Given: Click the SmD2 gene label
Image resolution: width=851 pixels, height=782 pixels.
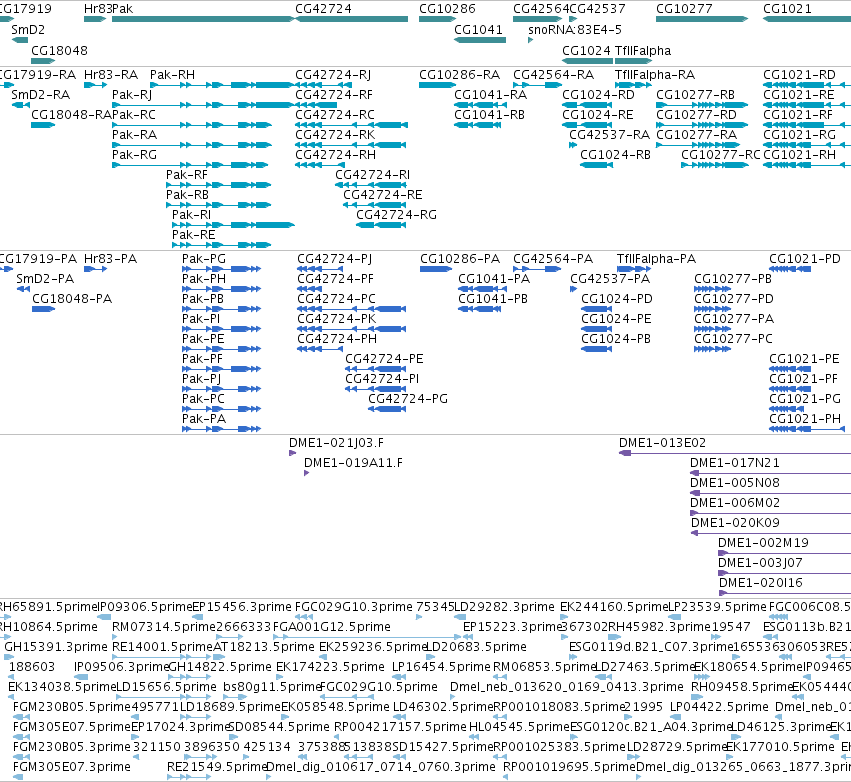Looking at the screenshot, I should coord(28,29).
